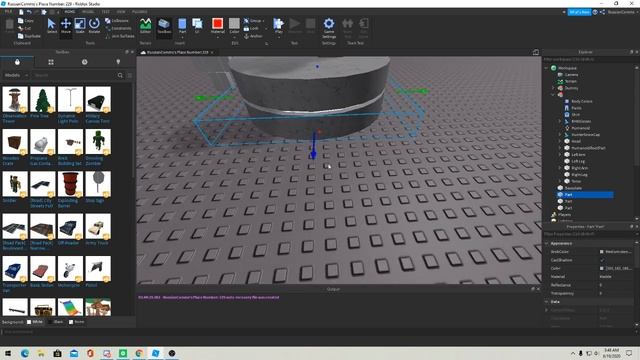Open the BrickColor swatch in Properties
640x360 pixels.
pos(602,251)
